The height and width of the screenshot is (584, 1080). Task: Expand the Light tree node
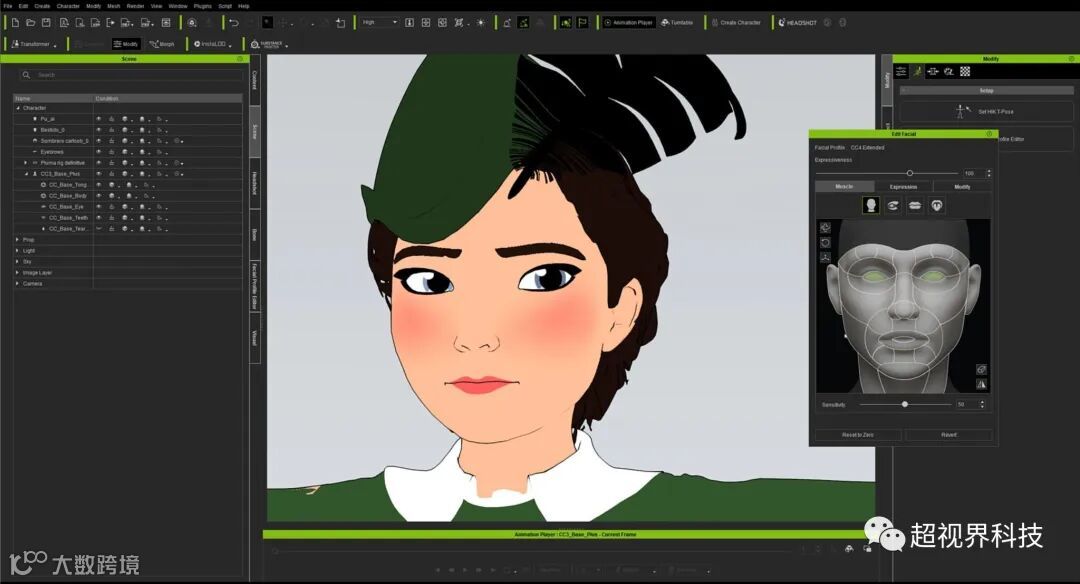point(18,251)
